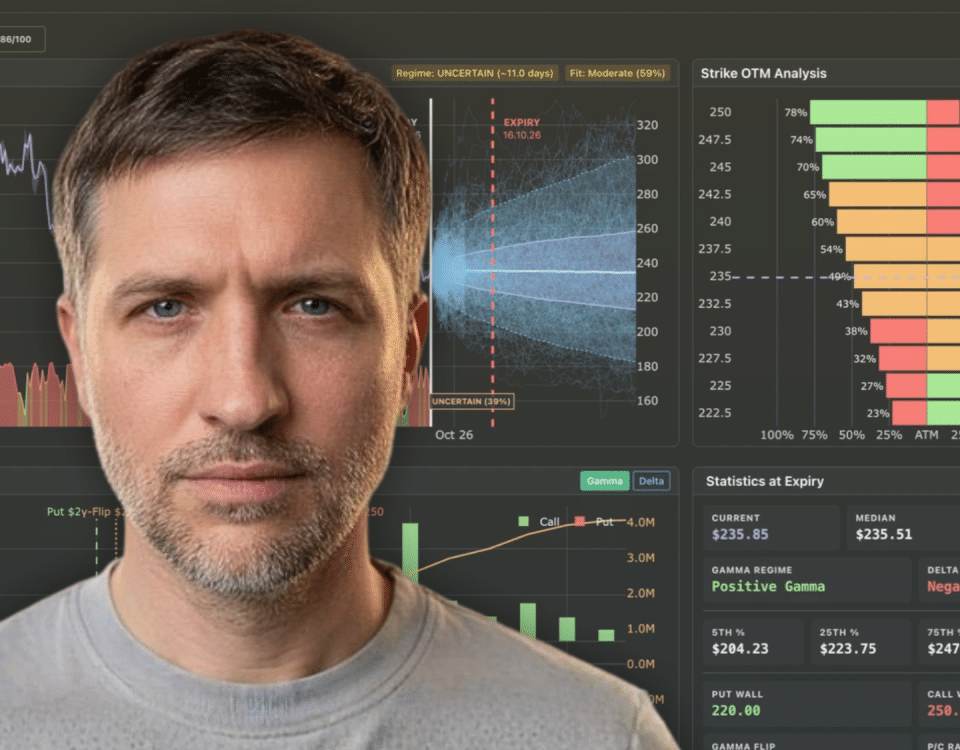Screen dimensions: 960x750
Task: Select the 222.5 strike row label
Action: click(x=714, y=413)
